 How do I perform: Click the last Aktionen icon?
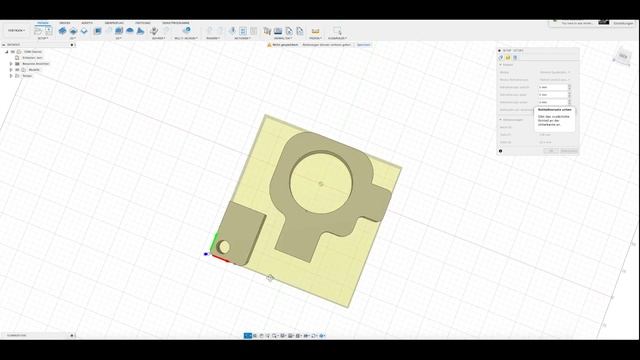[253, 31]
